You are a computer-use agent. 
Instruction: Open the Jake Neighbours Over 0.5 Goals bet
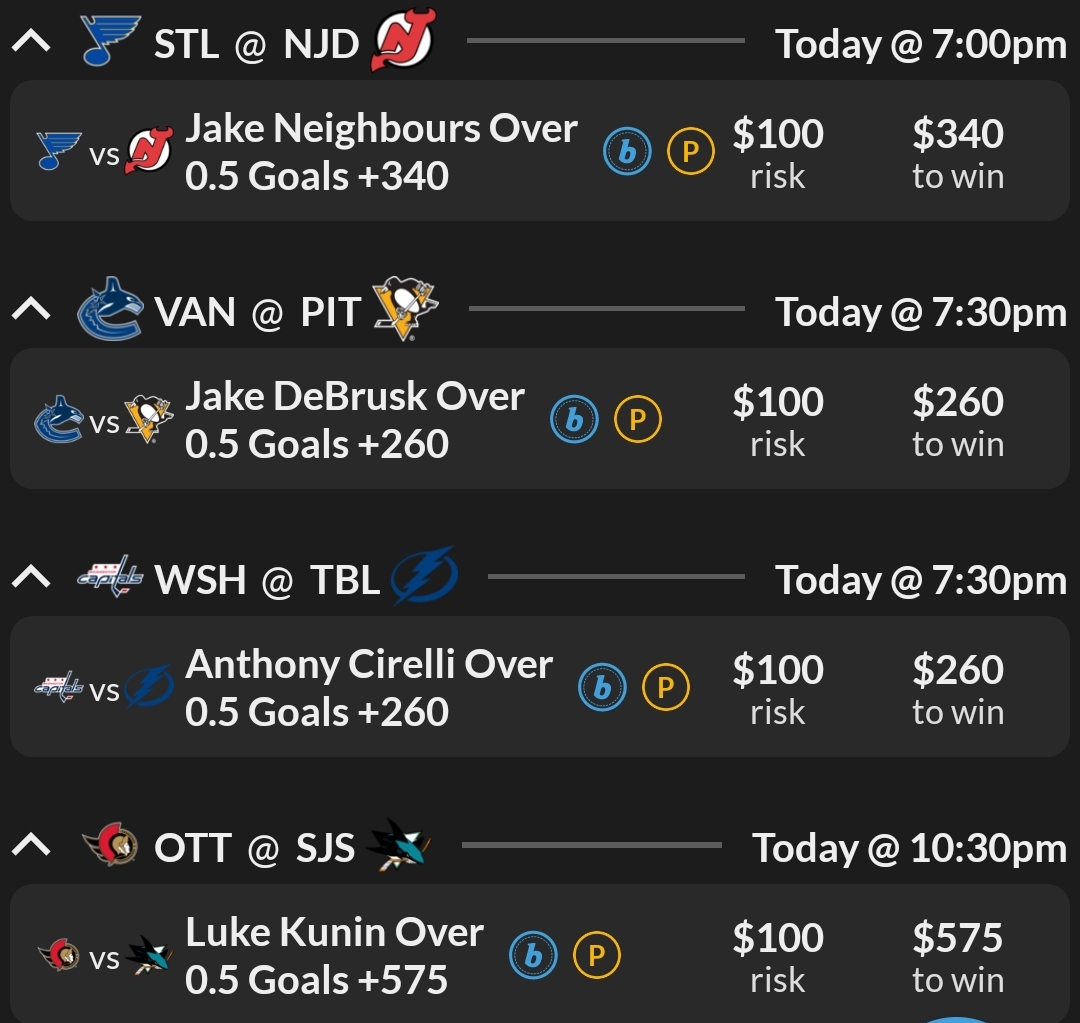pos(381,152)
